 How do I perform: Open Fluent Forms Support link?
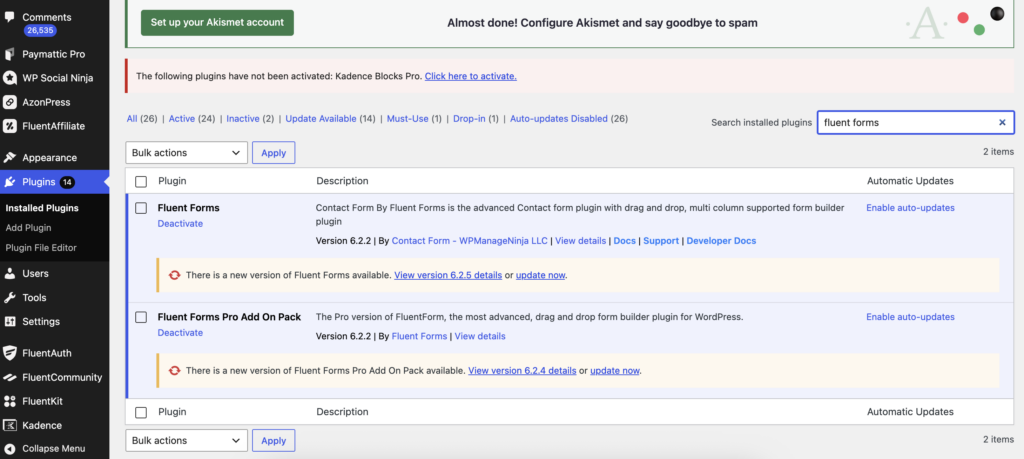661,240
